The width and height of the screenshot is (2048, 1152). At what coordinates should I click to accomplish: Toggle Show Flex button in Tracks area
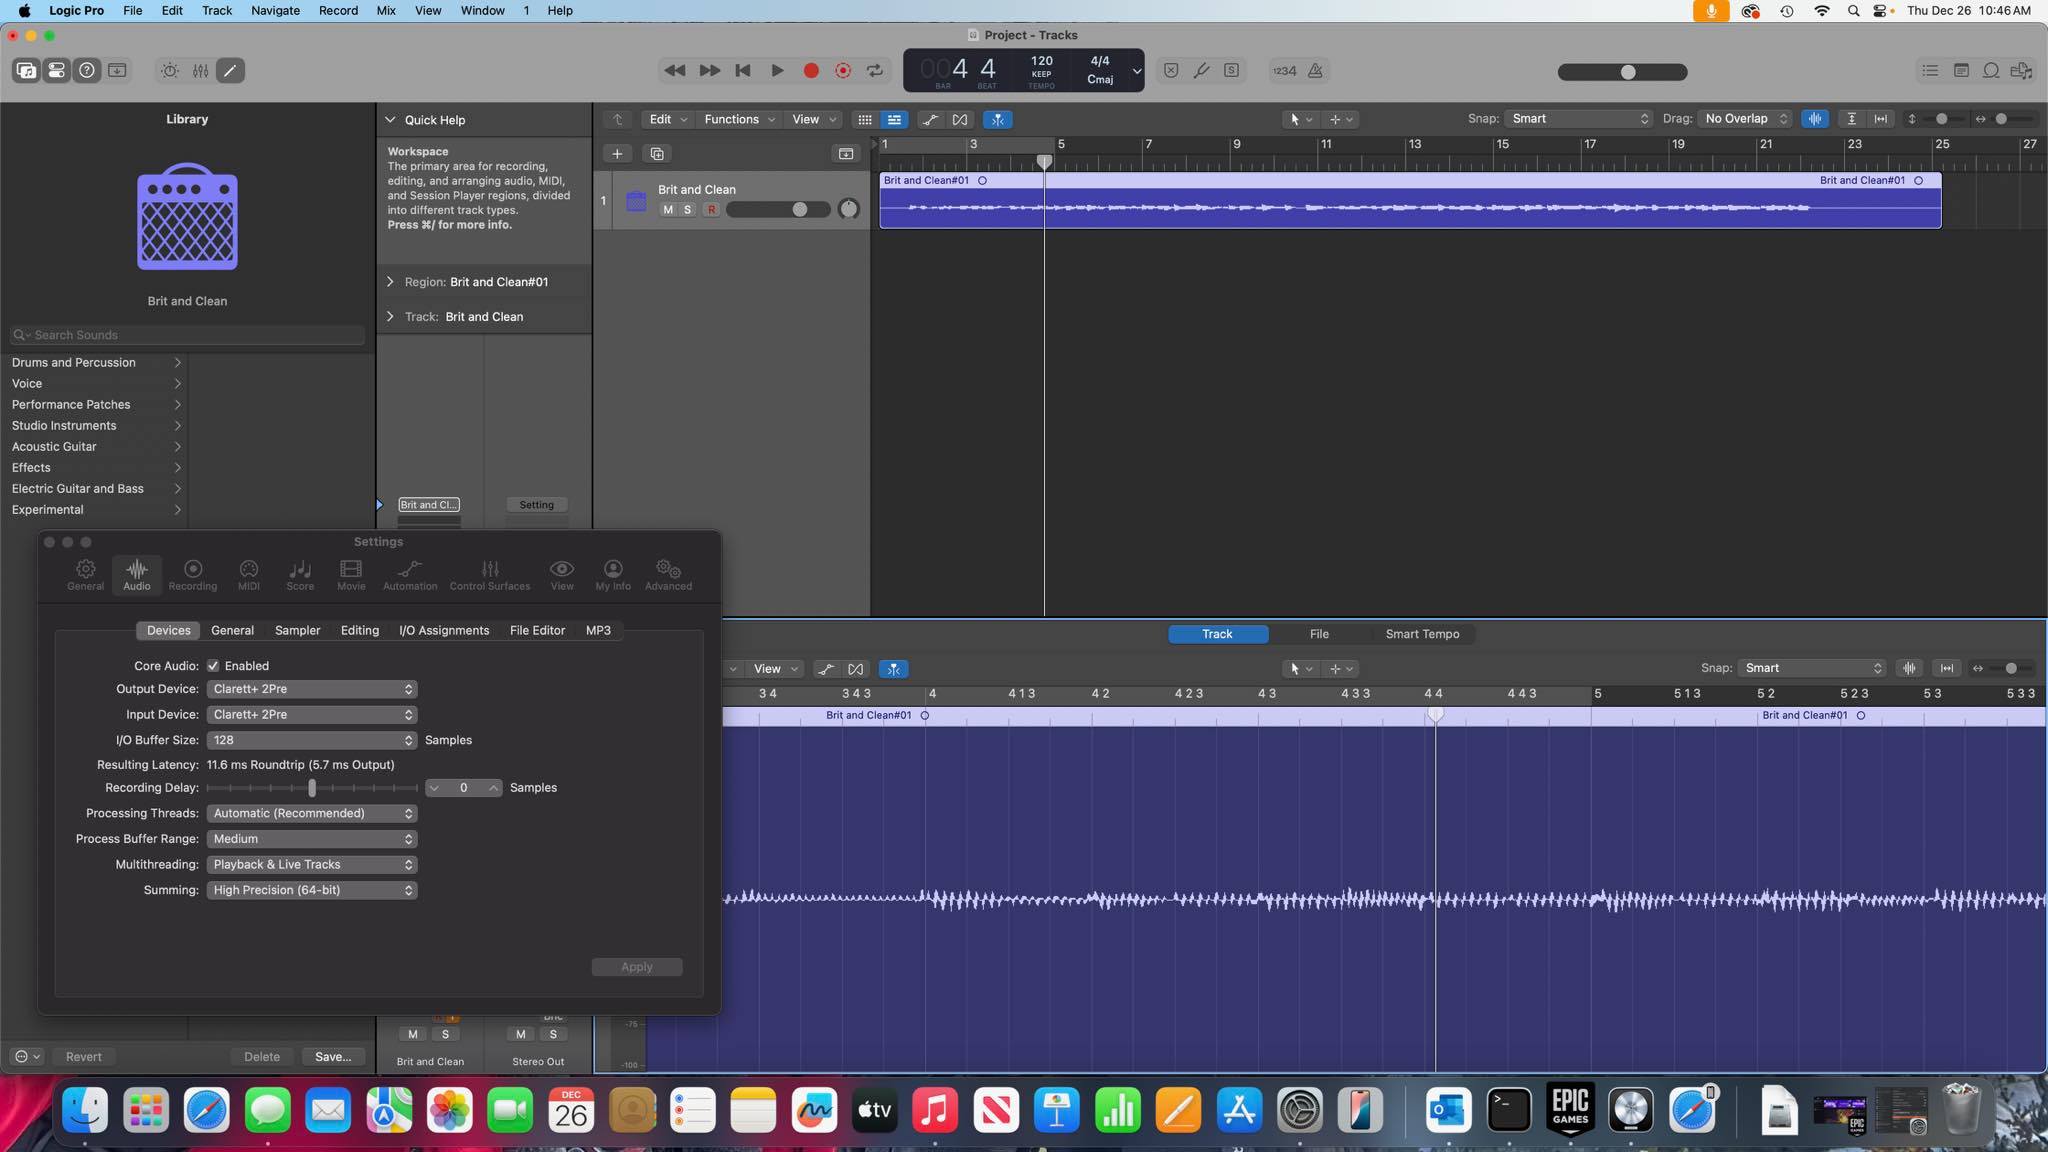(960, 120)
